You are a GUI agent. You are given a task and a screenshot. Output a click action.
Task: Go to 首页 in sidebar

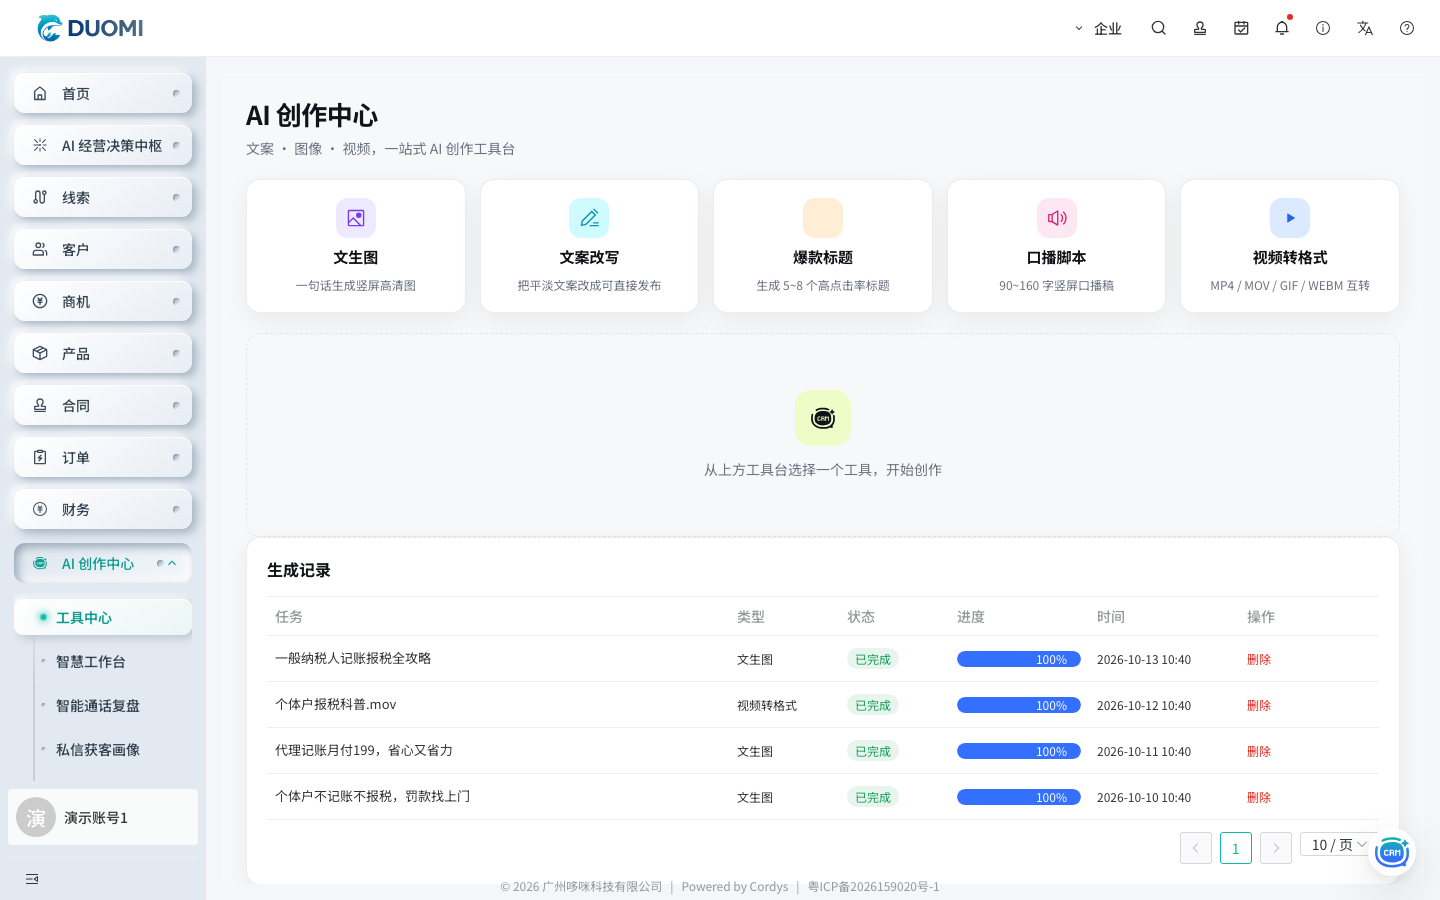tap(103, 93)
